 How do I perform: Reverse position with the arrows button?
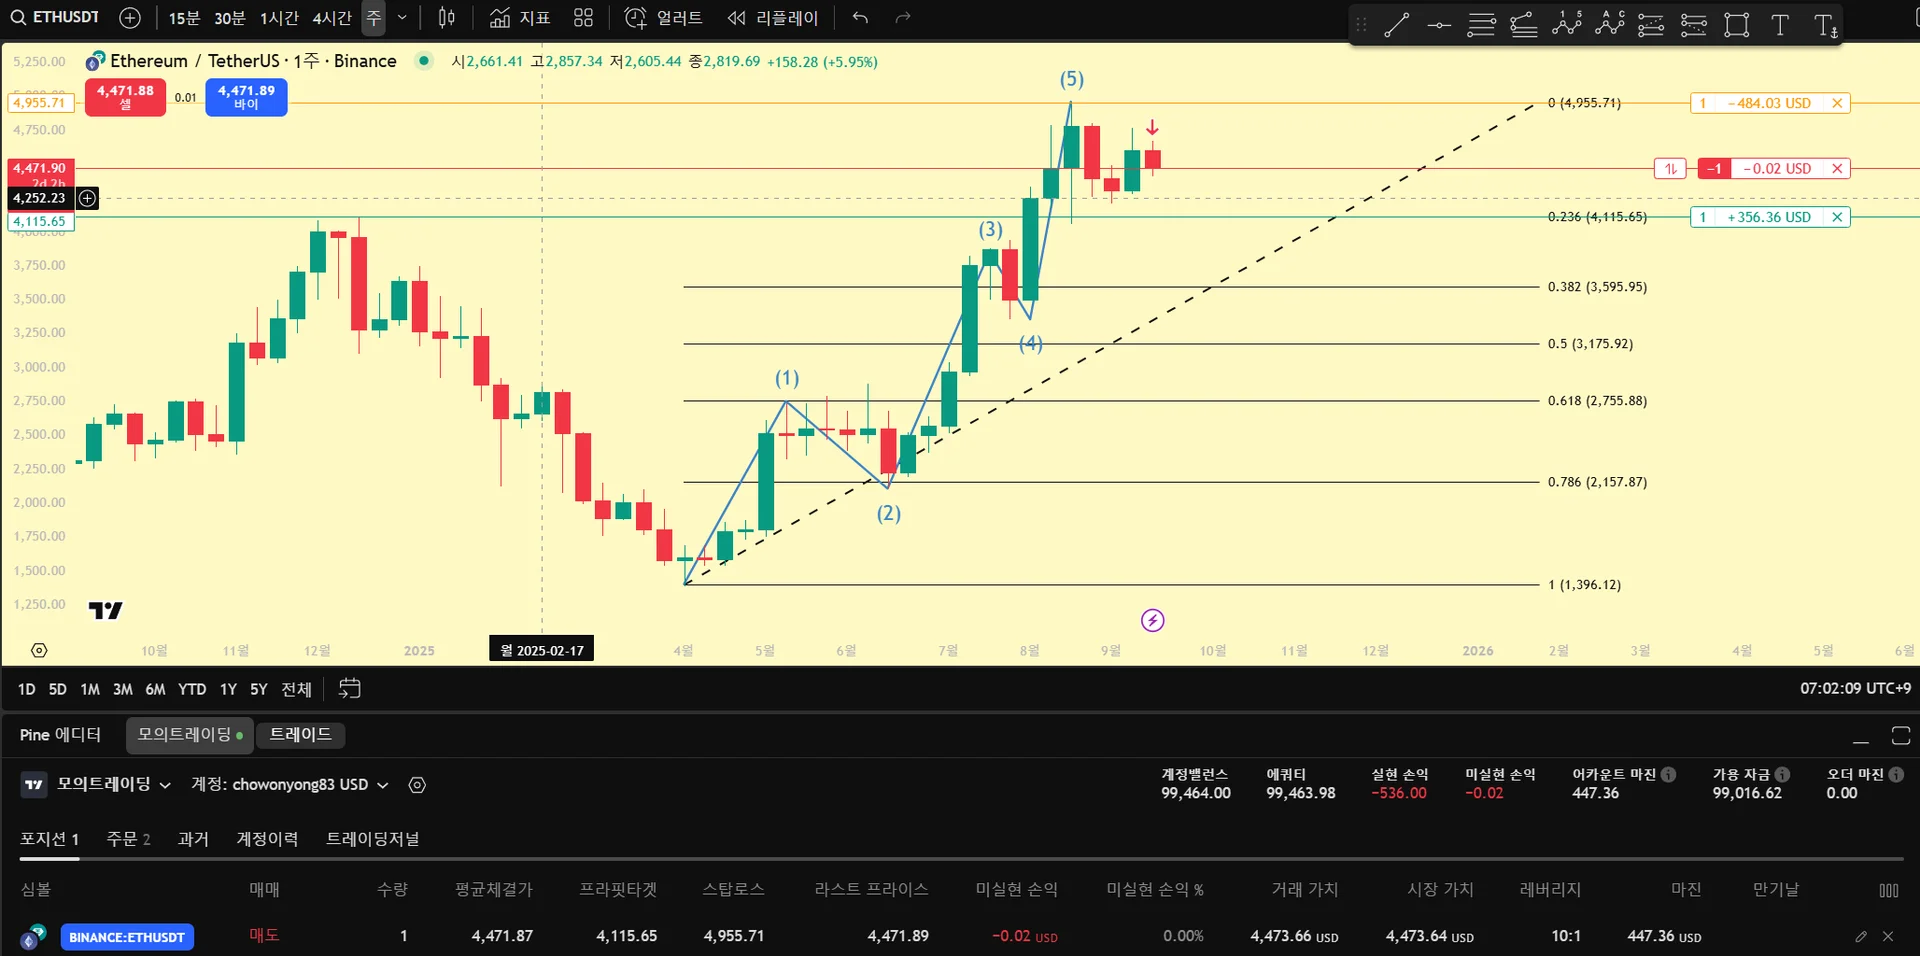(x=1670, y=169)
